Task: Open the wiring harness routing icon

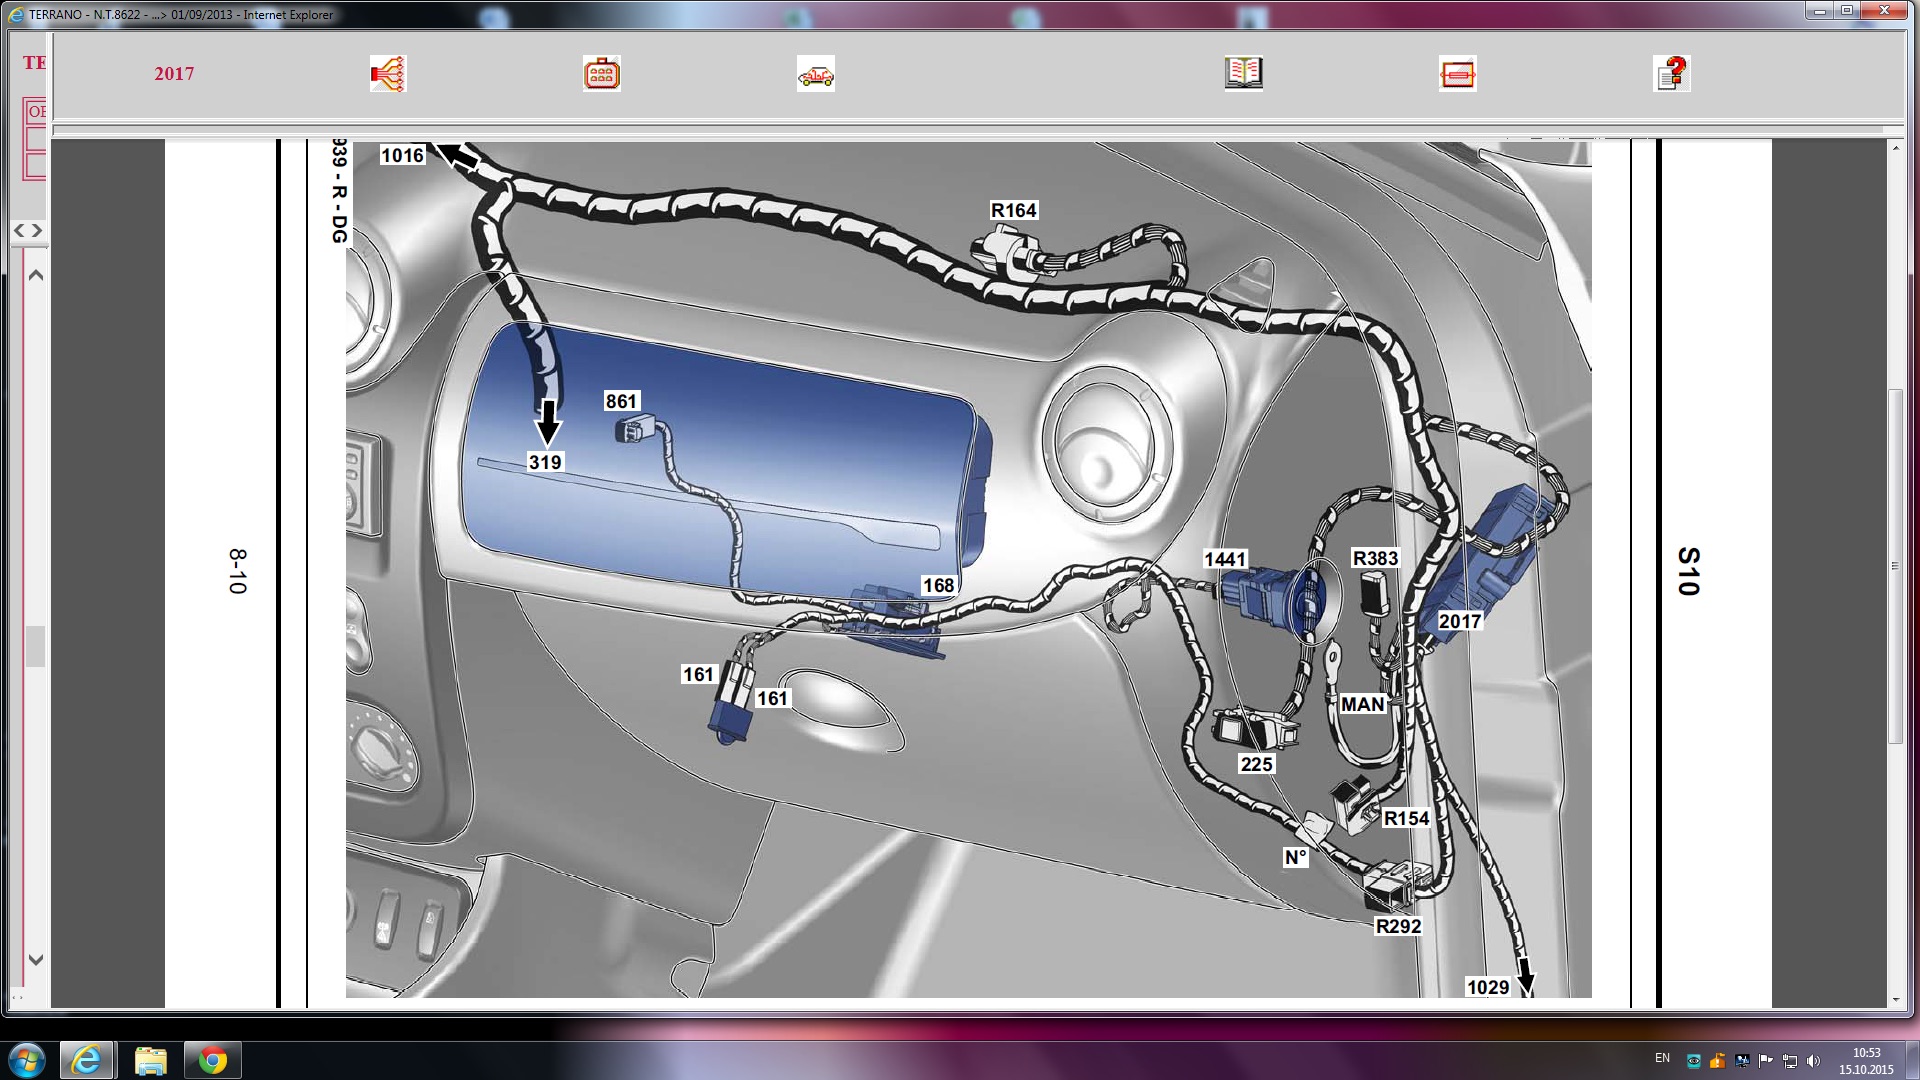Action: (388, 74)
